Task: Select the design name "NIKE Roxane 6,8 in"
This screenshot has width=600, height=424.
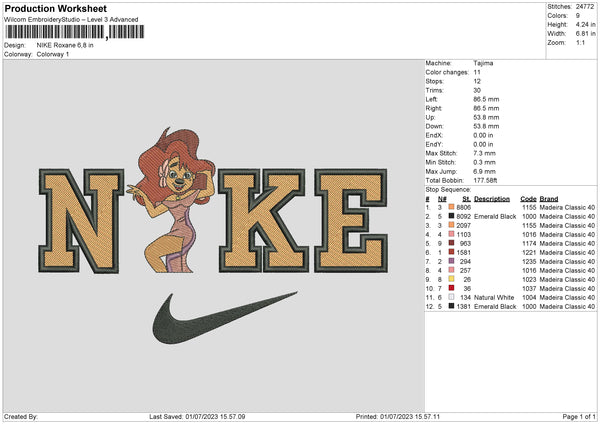Action: point(65,45)
